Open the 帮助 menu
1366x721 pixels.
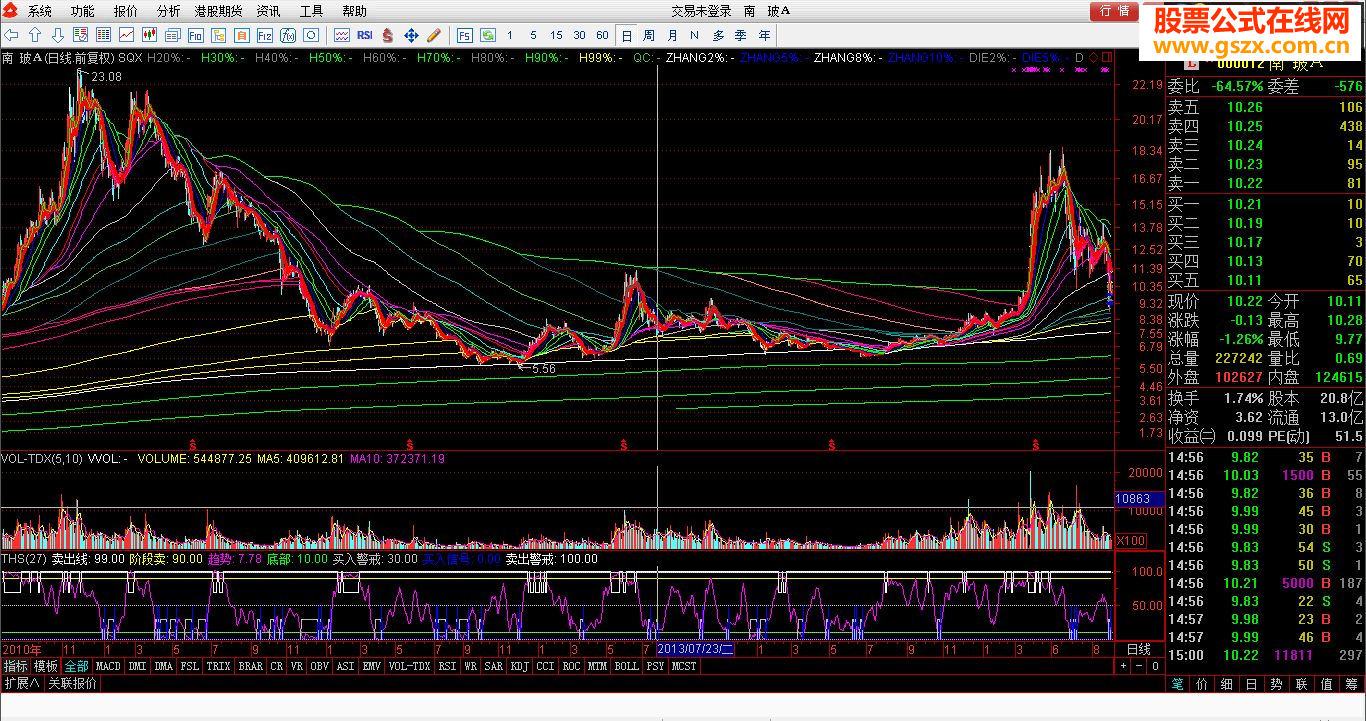tap(355, 11)
